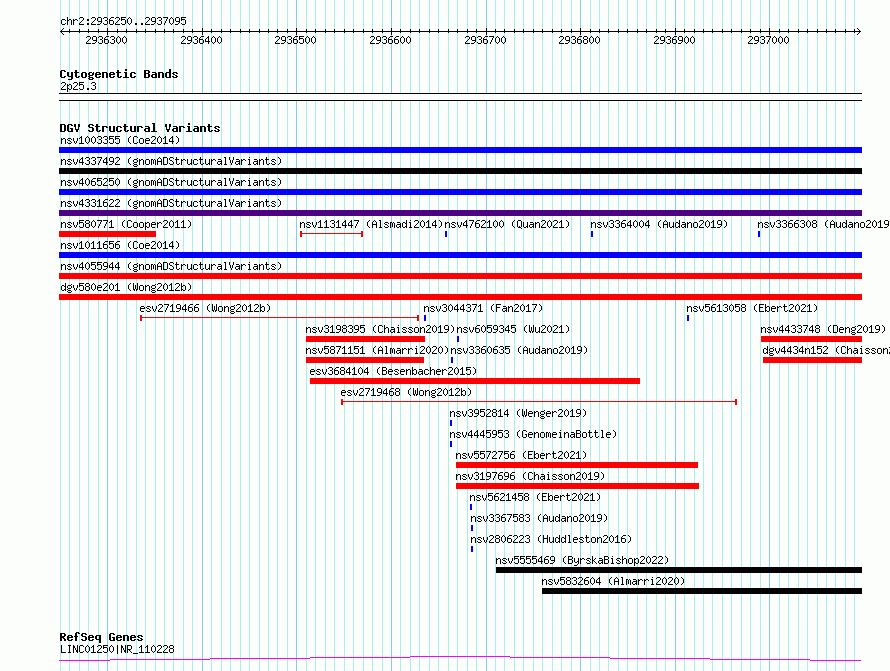Click the nsv580771 (Cooper2011) label
Screen dimensions: 890x671
tap(126, 224)
